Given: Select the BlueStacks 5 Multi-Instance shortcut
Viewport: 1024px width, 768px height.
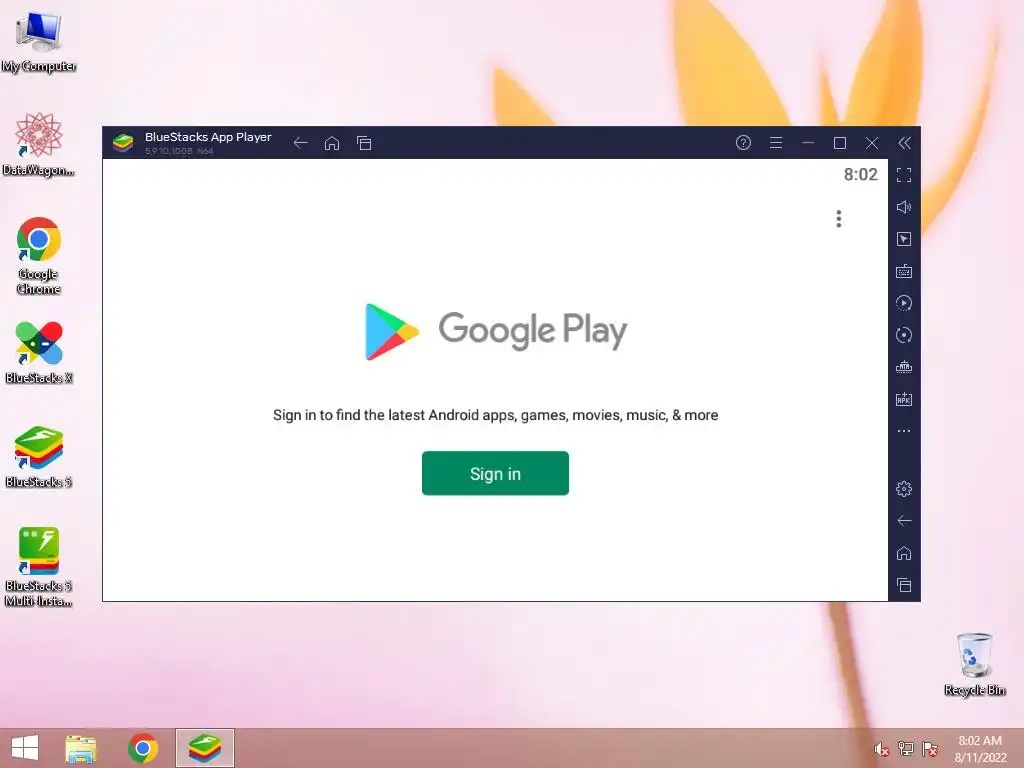Looking at the screenshot, I should coord(39,567).
